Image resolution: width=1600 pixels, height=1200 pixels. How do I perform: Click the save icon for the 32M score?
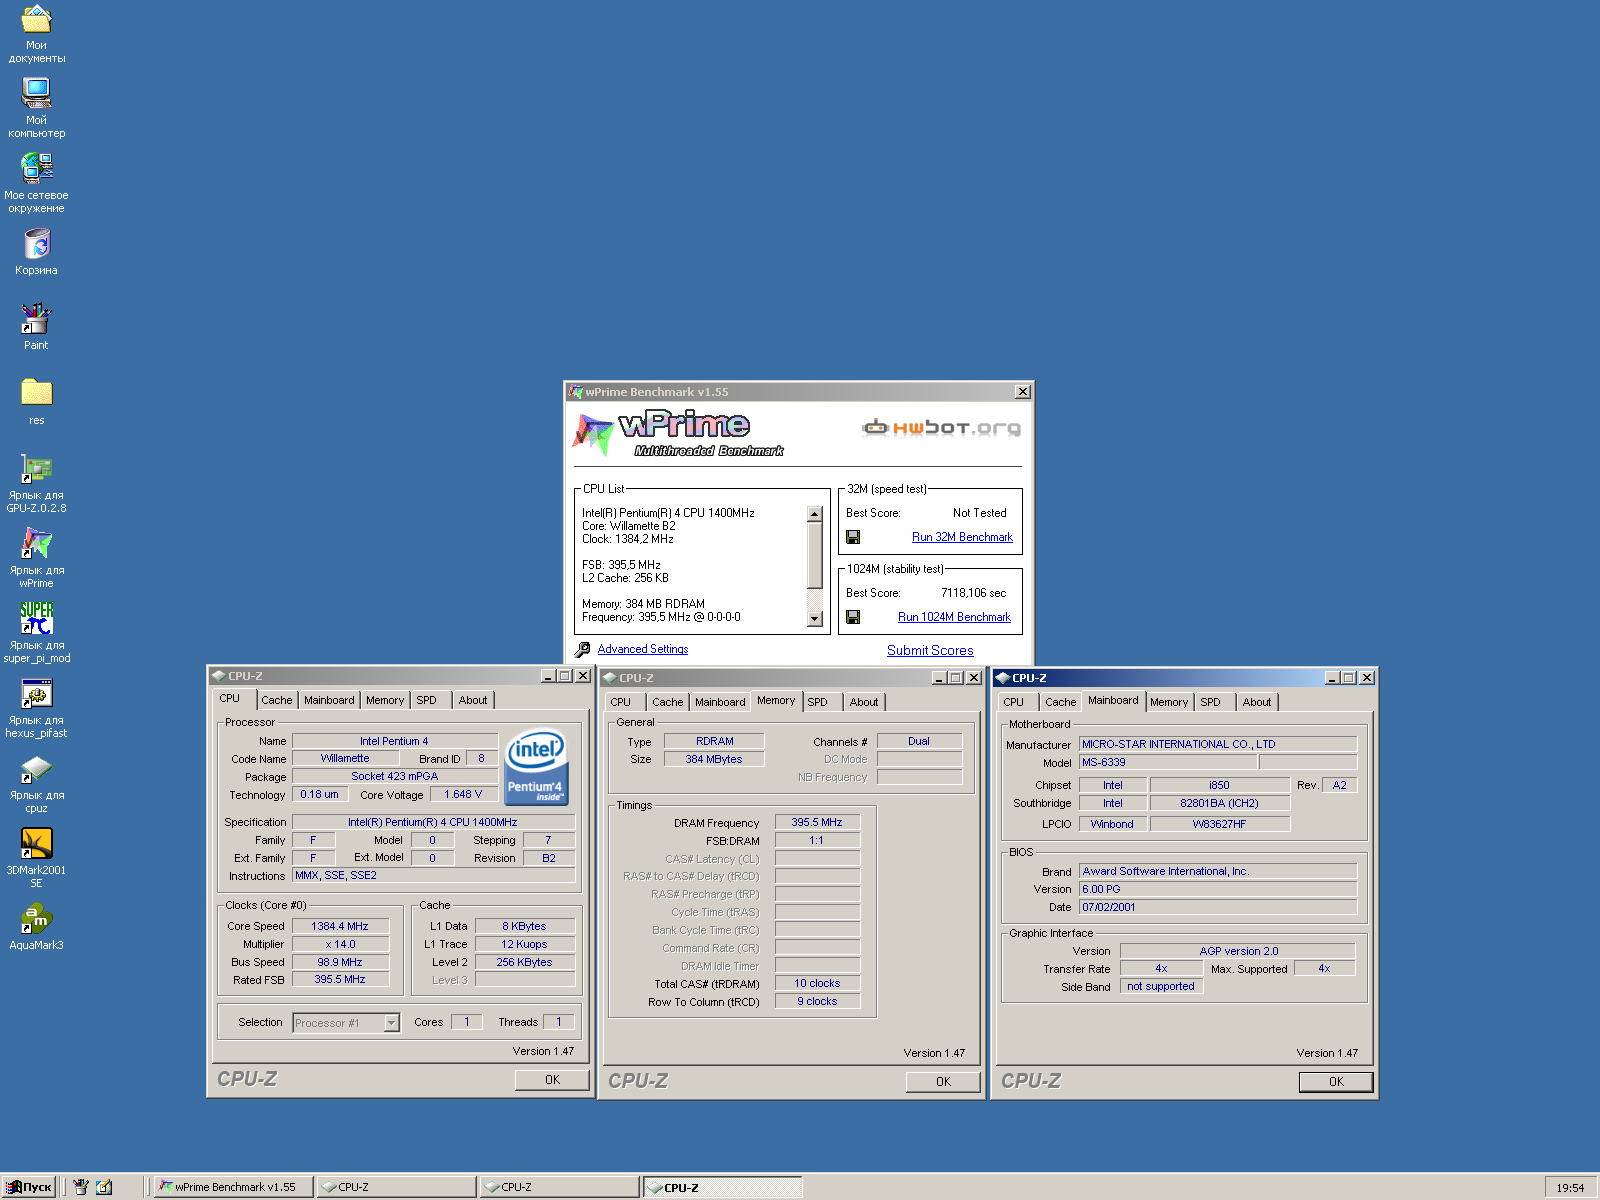click(853, 537)
